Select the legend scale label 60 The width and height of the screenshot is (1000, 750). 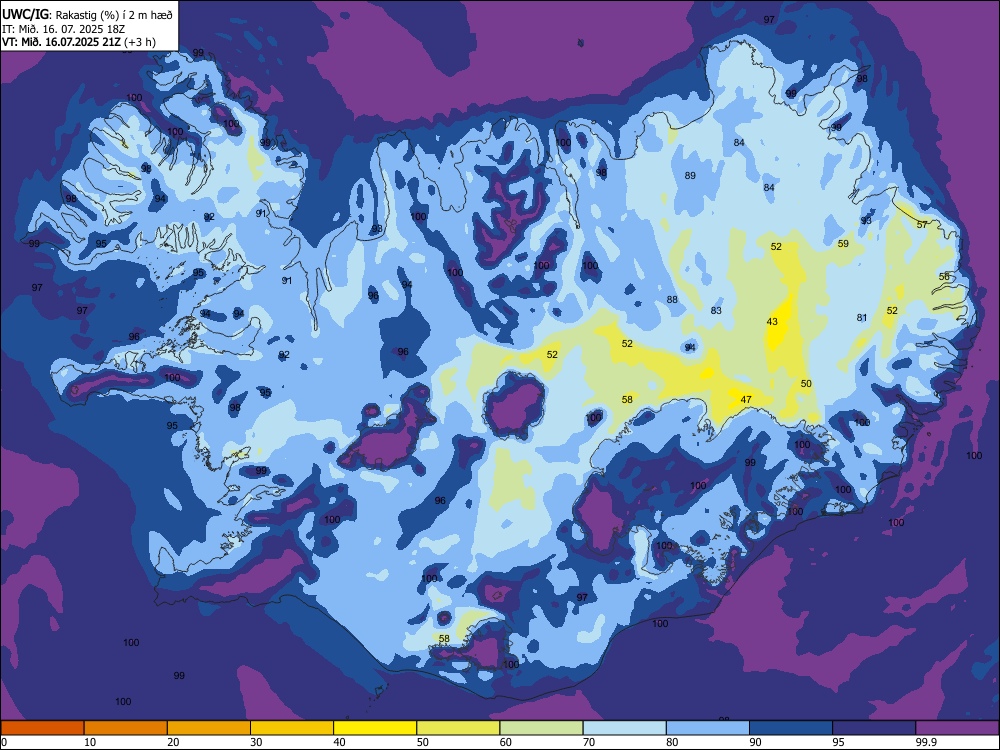point(506,742)
